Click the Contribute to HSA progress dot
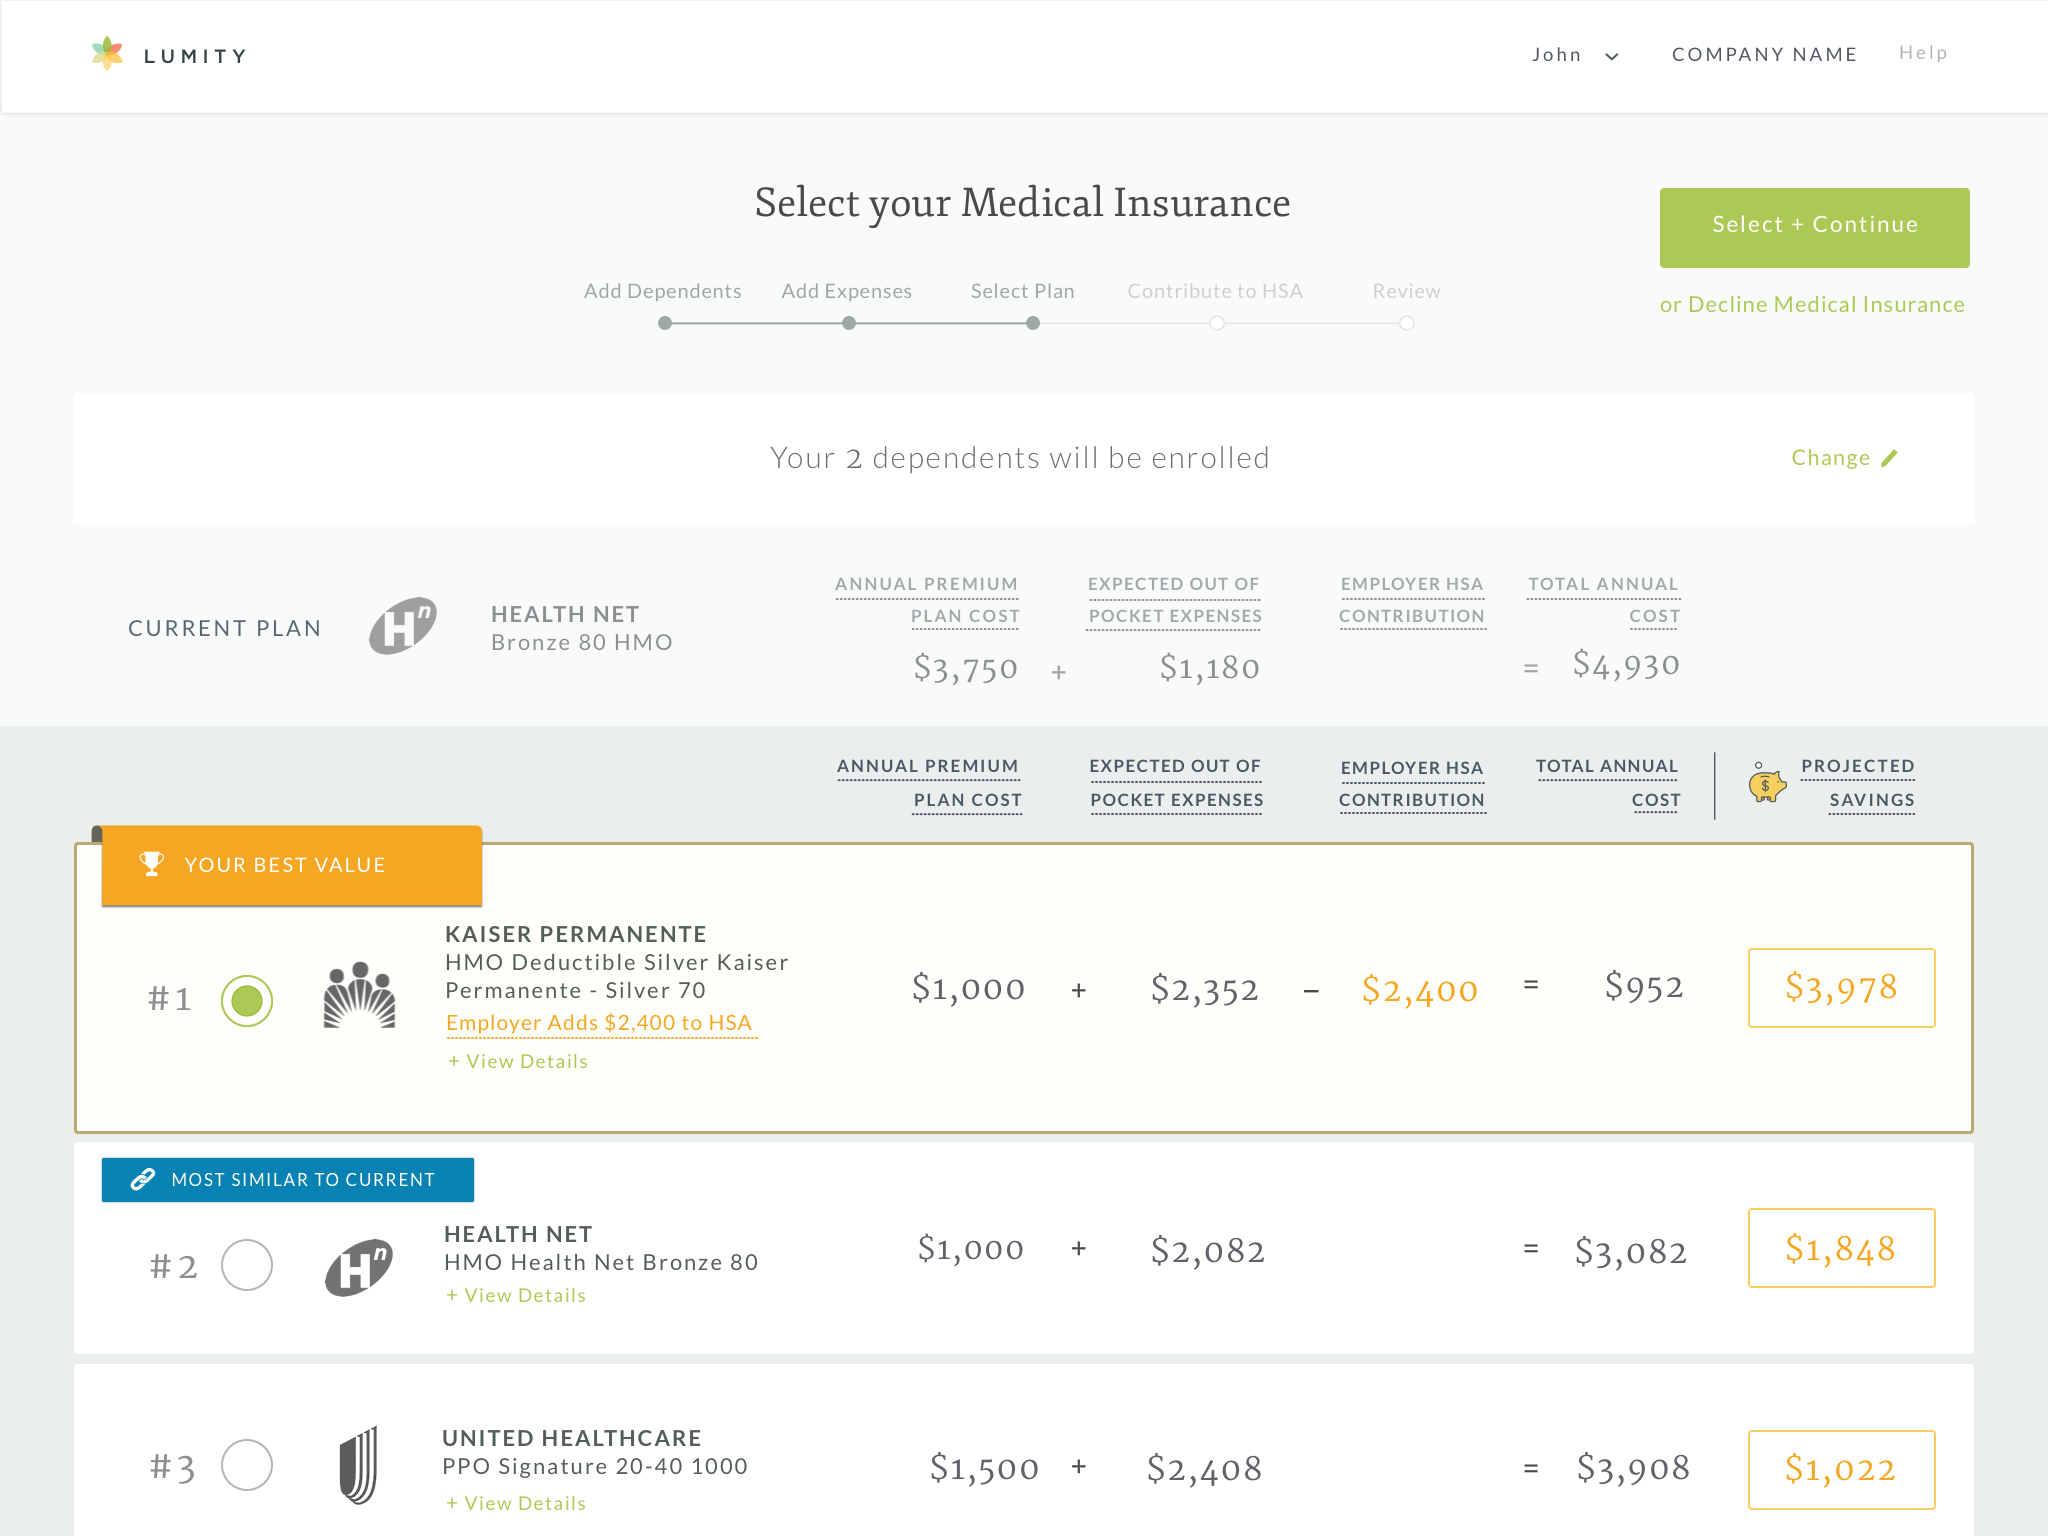 (1216, 323)
